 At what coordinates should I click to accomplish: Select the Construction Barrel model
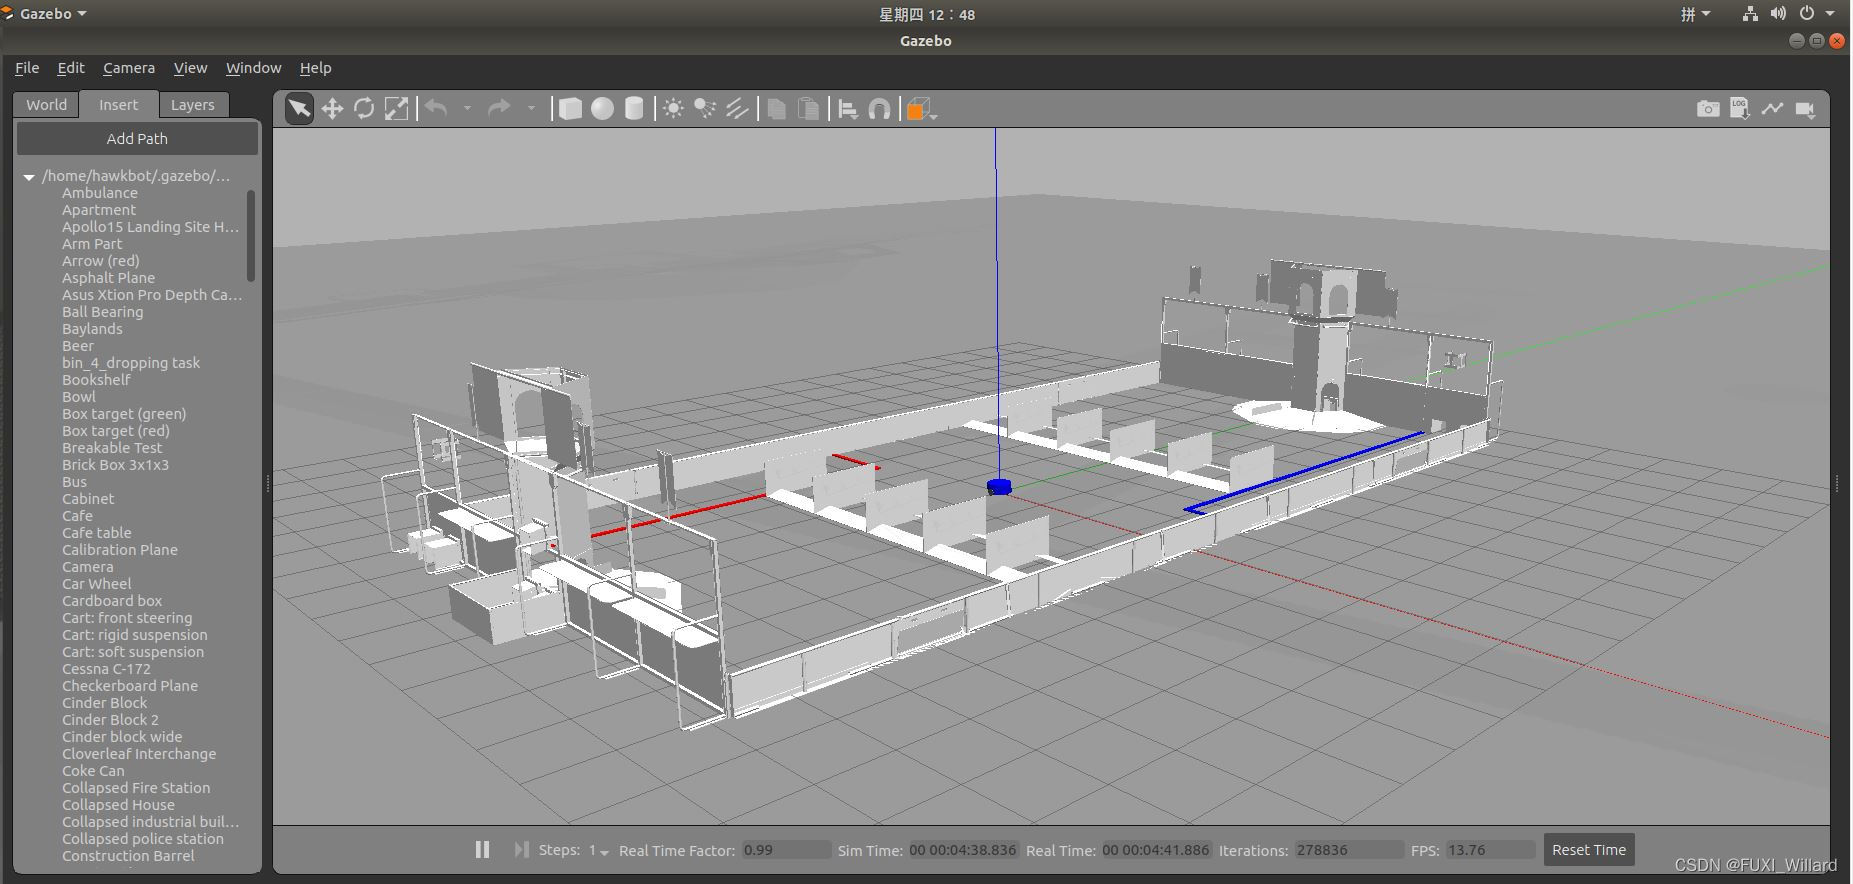tap(128, 856)
